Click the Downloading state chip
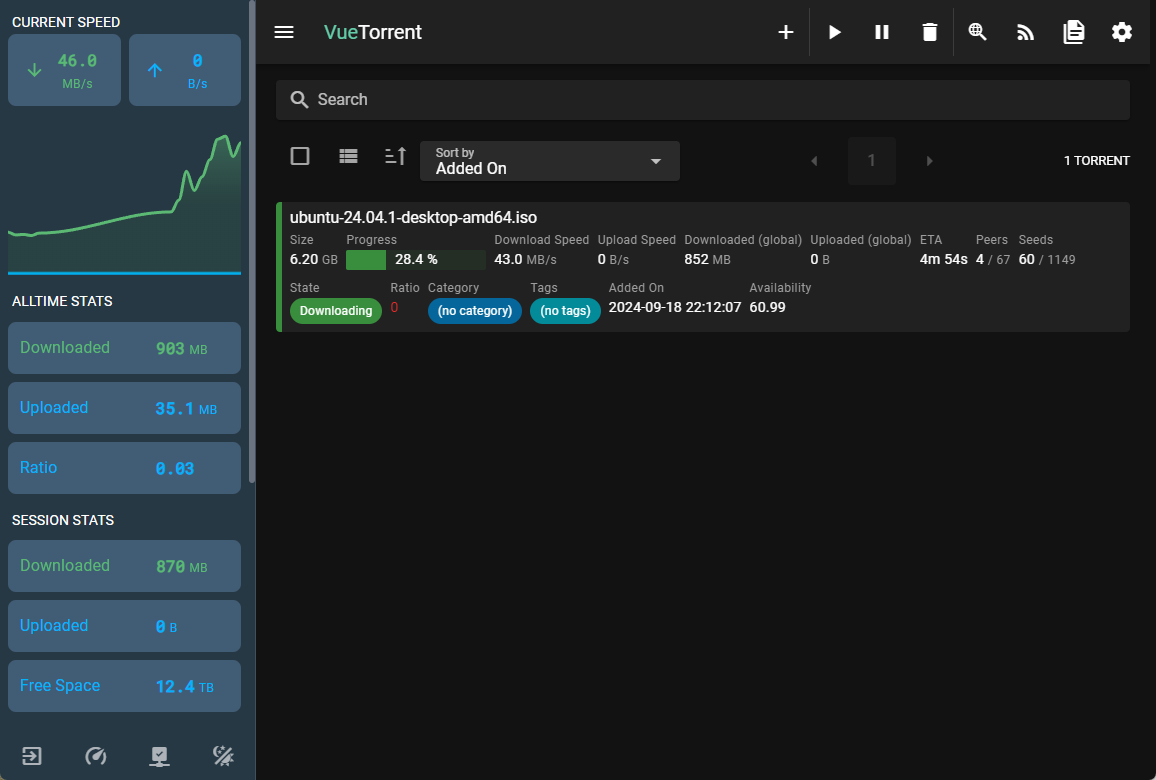The width and height of the screenshot is (1156, 780). coord(335,310)
